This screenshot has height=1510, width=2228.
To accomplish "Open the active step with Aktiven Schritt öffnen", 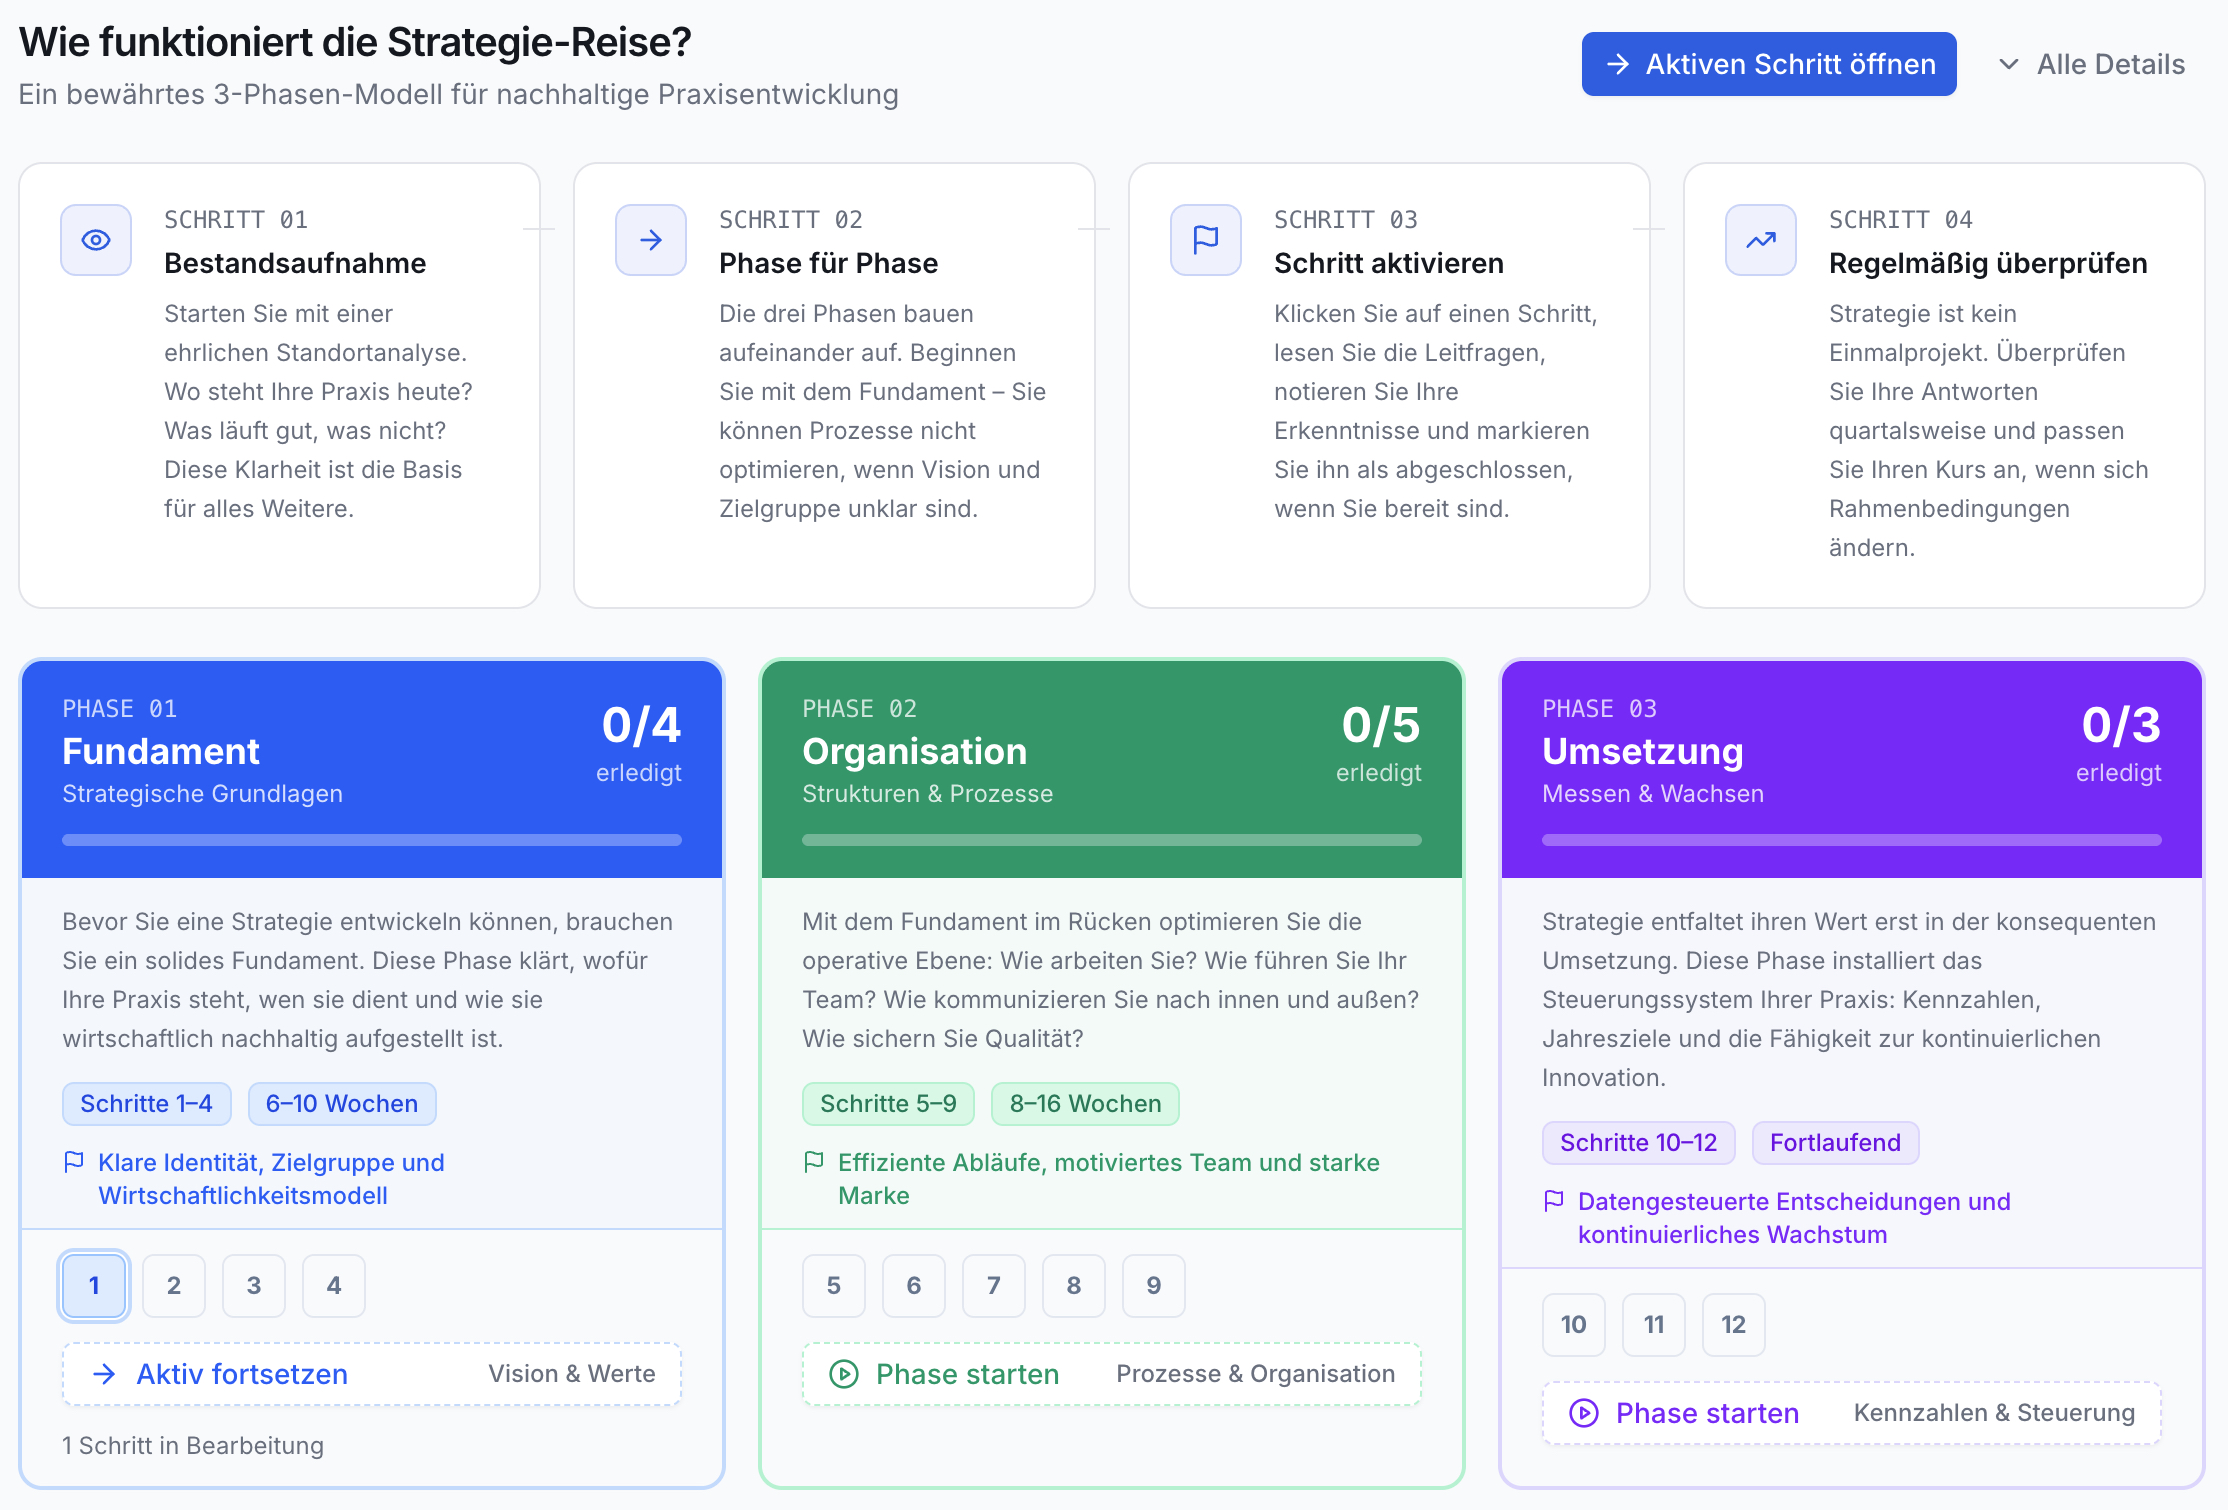I will (1769, 64).
